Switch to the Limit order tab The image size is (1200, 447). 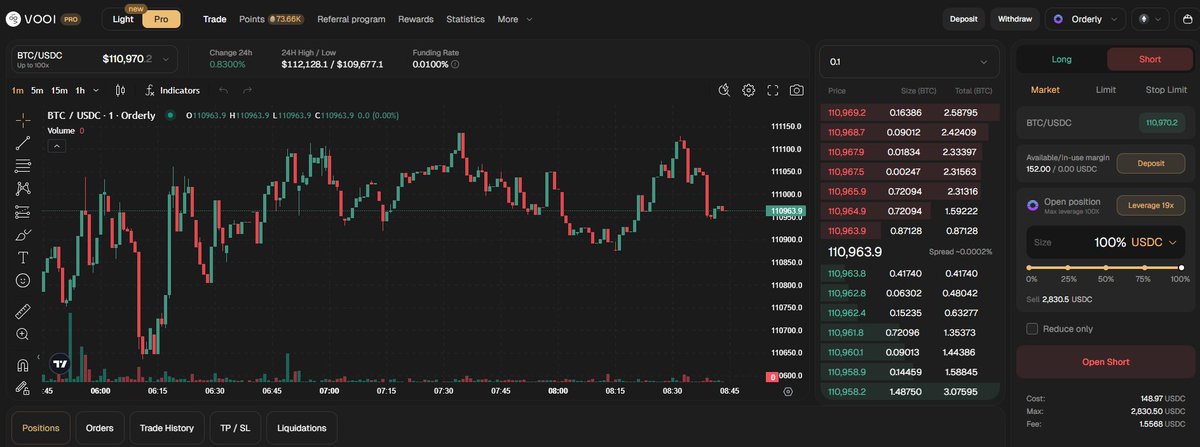(x=1105, y=90)
